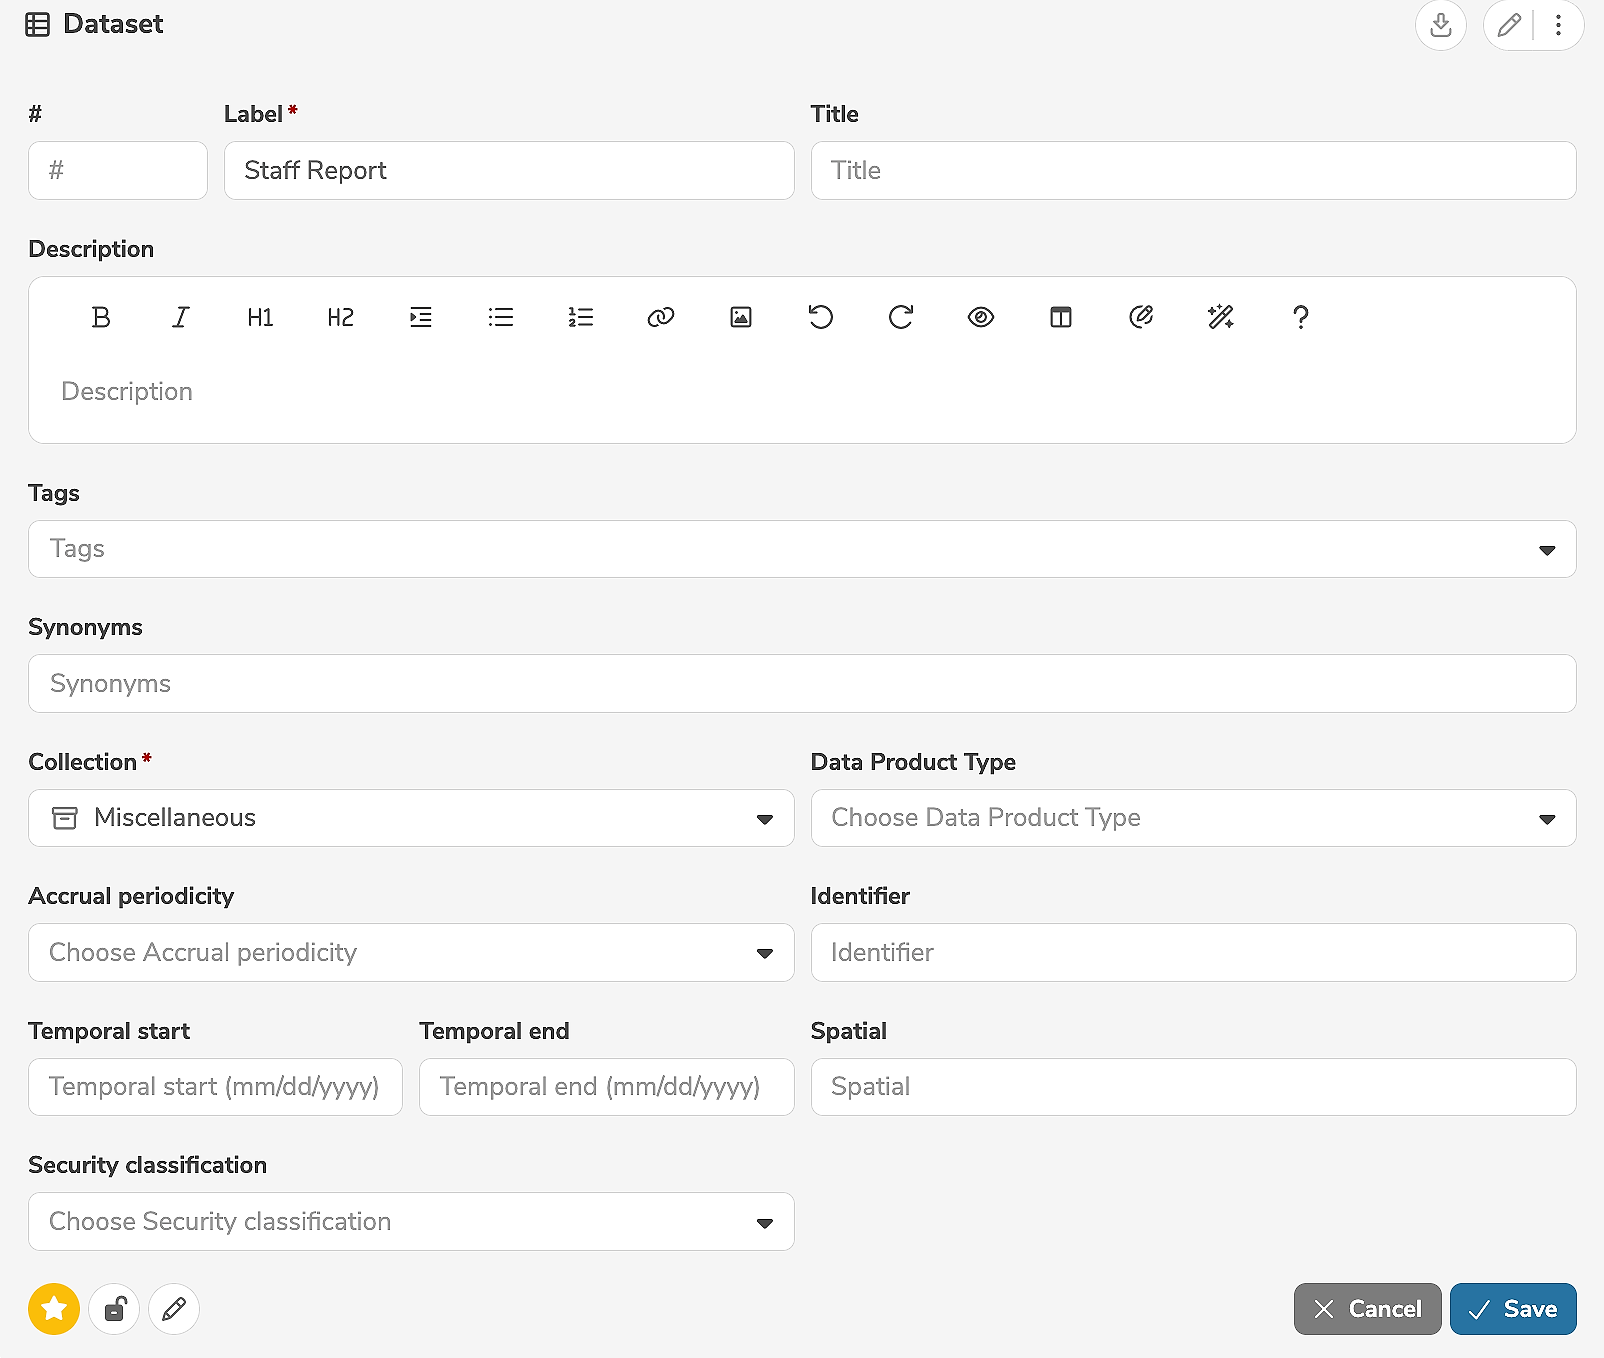Toggle bold formatting in Description toolbar
The image size is (1604, 1358).
tap(101, 317)
